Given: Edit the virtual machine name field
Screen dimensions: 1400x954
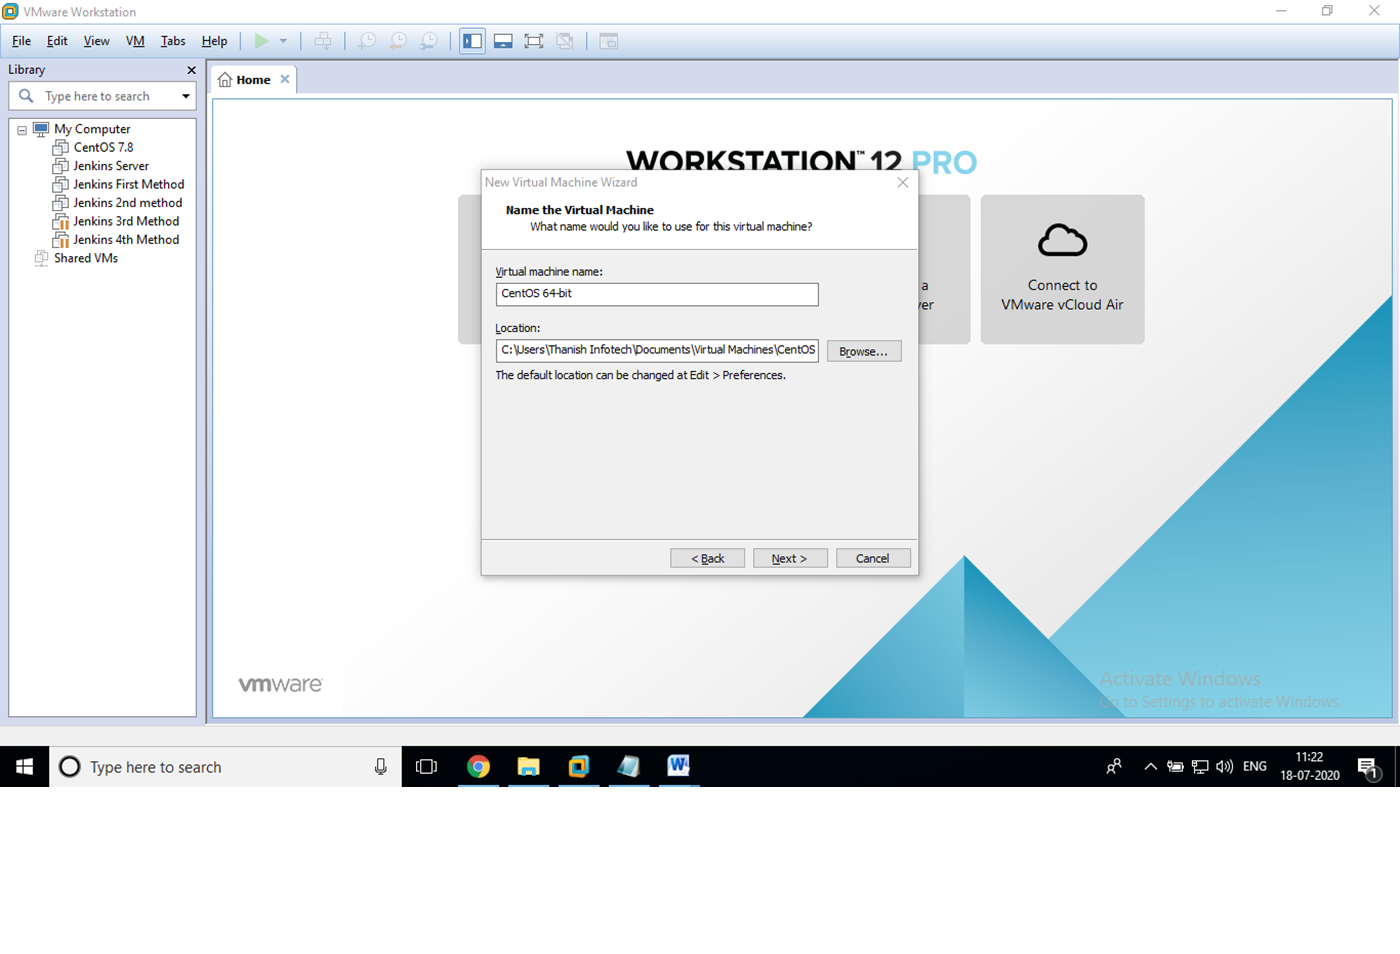Looking at the screenshot, I should (656, 294).
